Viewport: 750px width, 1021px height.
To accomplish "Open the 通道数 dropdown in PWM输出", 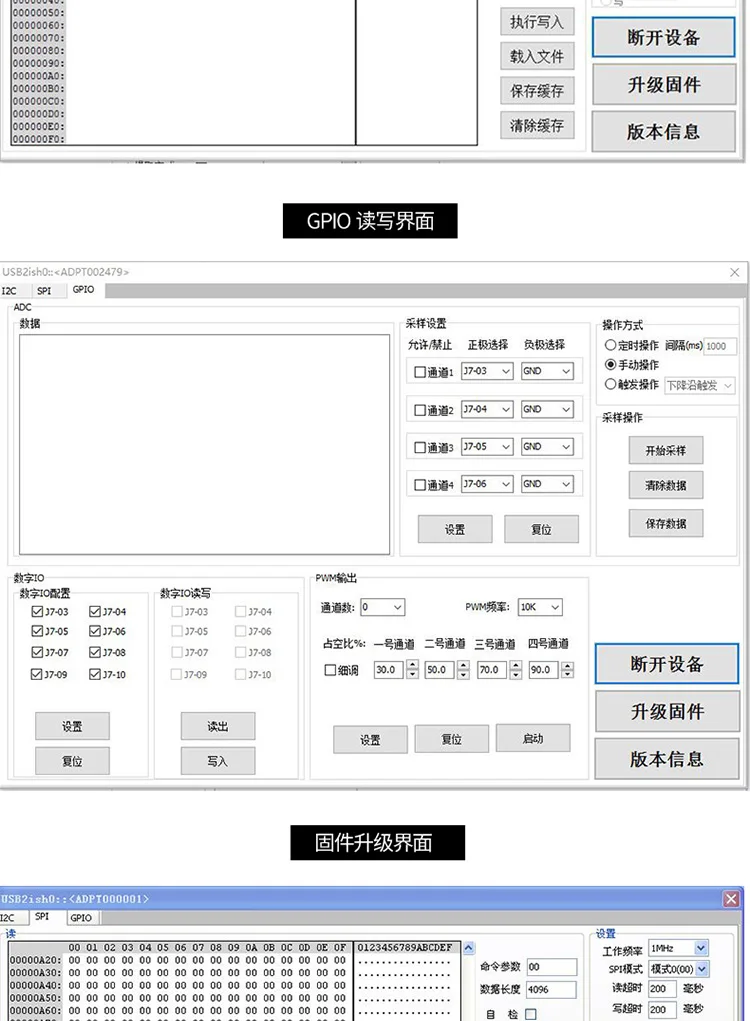I will pyautogui.click(x=397, y=607).
